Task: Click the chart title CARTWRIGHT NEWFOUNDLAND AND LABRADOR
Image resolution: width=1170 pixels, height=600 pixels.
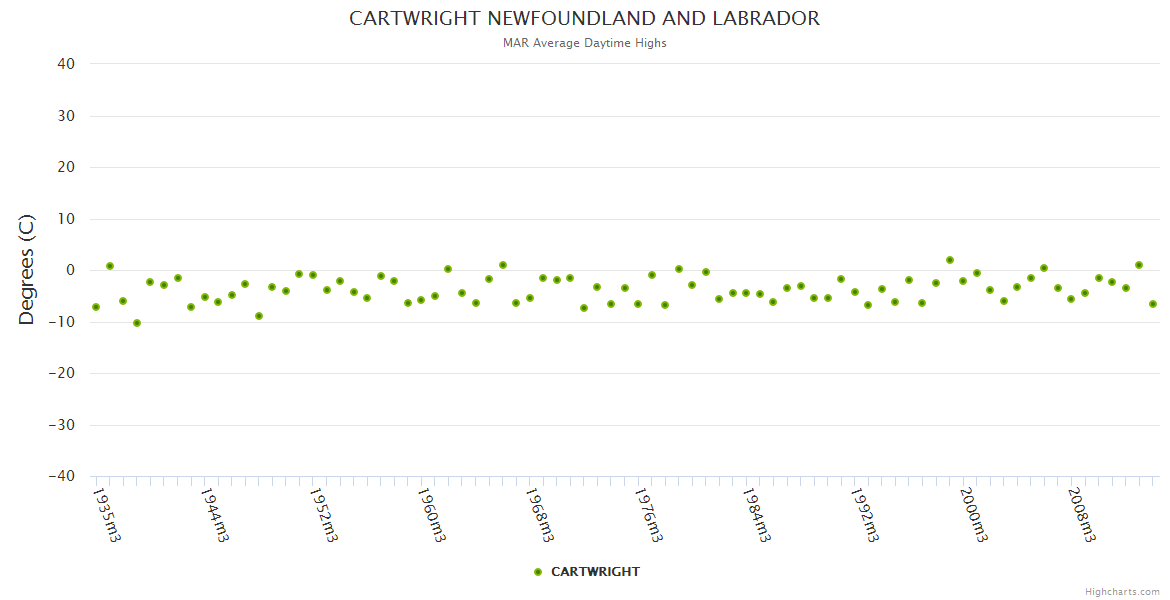Action: pyautogui.click(x=584, y=19)
